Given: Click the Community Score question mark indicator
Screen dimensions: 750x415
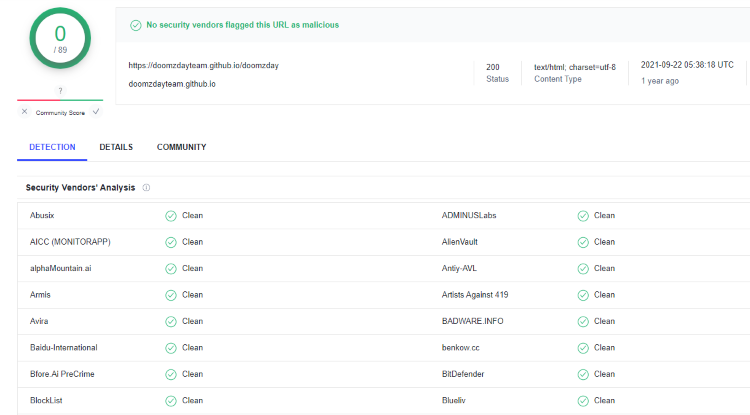Looking at the screenshot, I should pyautogui.click(x=60, y=90).
